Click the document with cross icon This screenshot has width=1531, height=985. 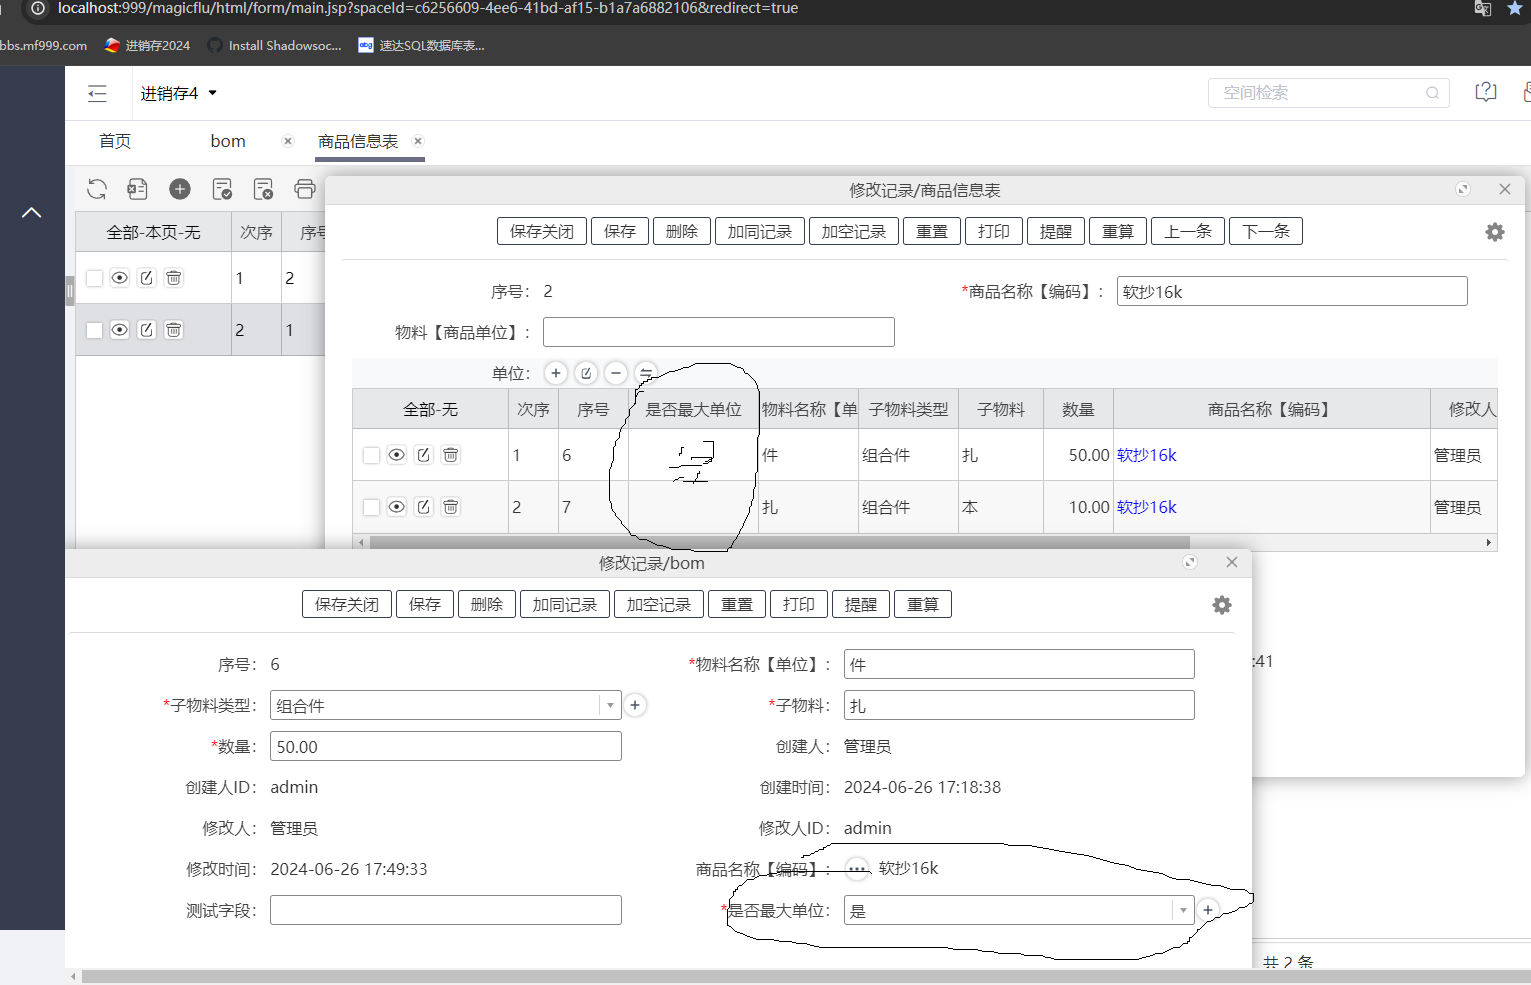pos(264,189)
